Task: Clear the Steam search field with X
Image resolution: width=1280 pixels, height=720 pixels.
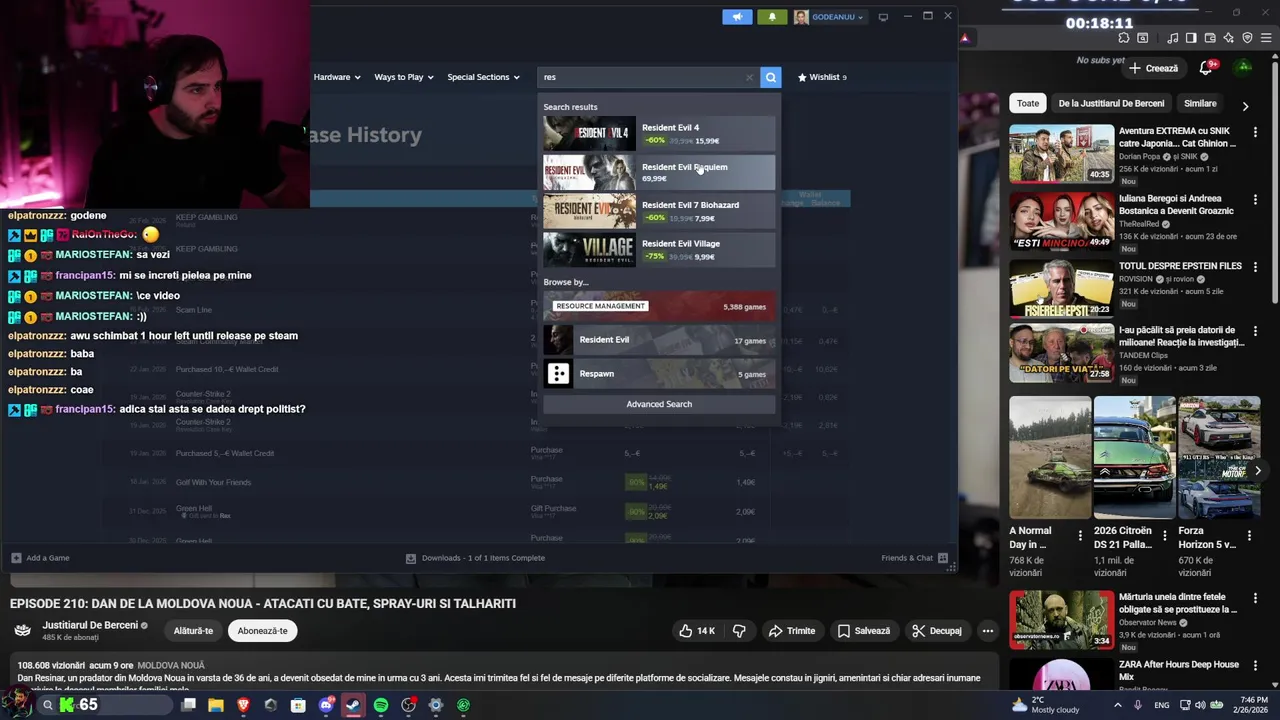Action: (x=749, y=77)
